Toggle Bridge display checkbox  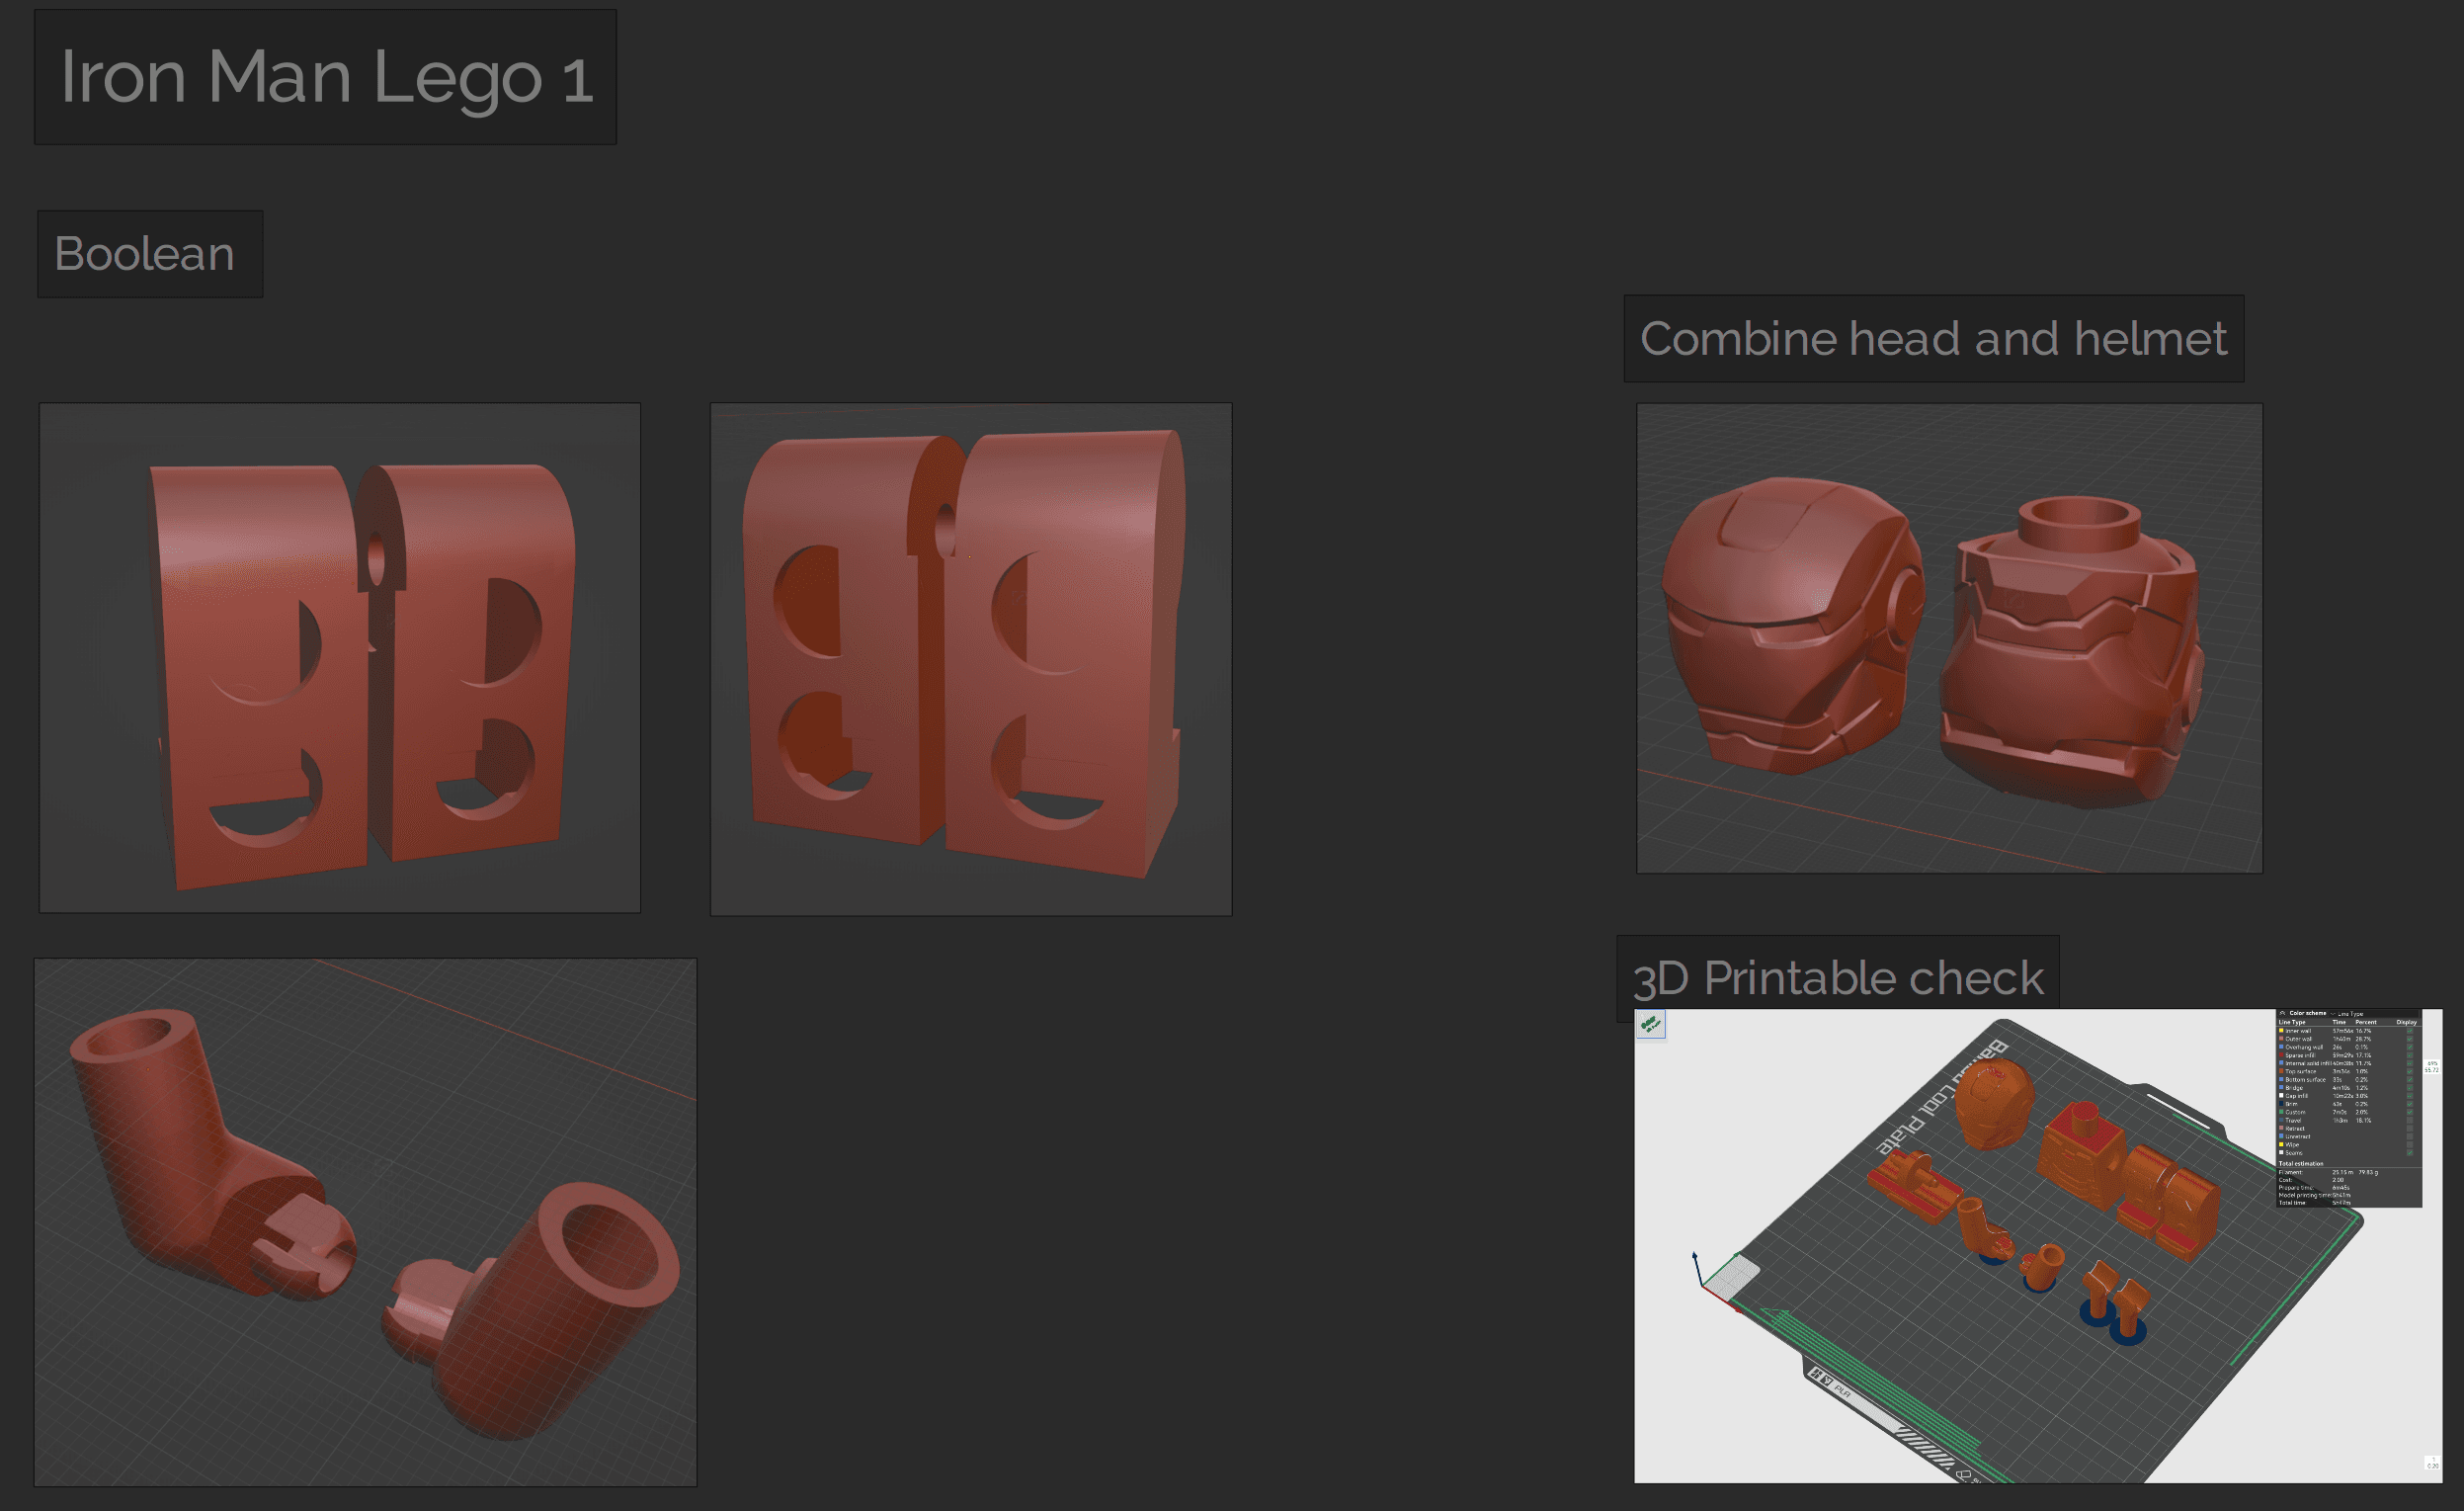[2410, 1088]
